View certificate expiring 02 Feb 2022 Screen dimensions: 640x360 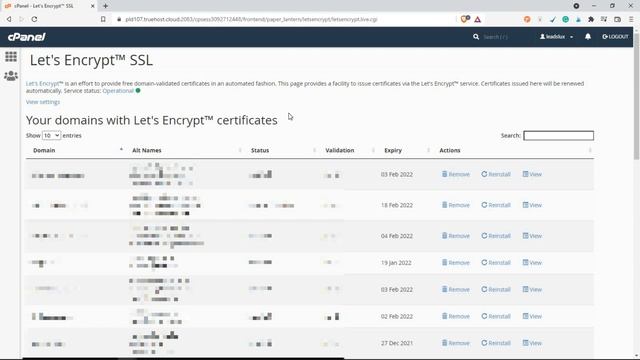[x=532, y=316]
